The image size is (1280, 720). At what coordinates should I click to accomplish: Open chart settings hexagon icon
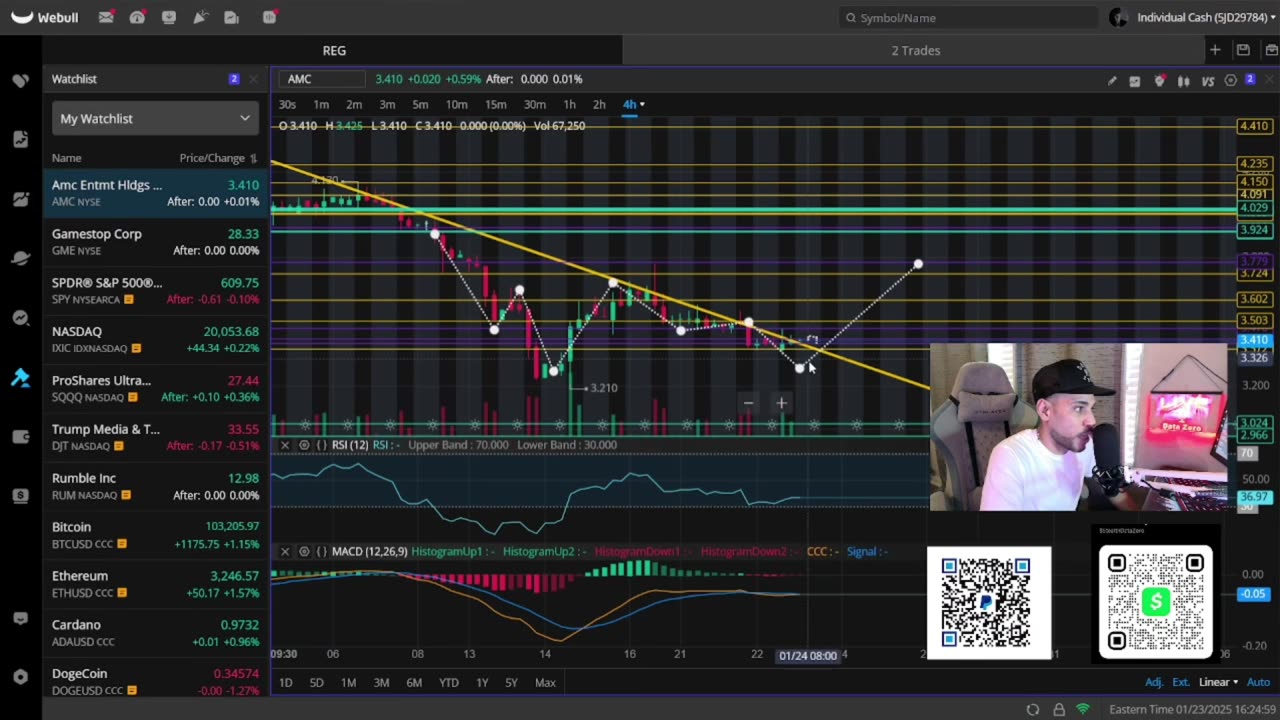(x=1231, y=80)
